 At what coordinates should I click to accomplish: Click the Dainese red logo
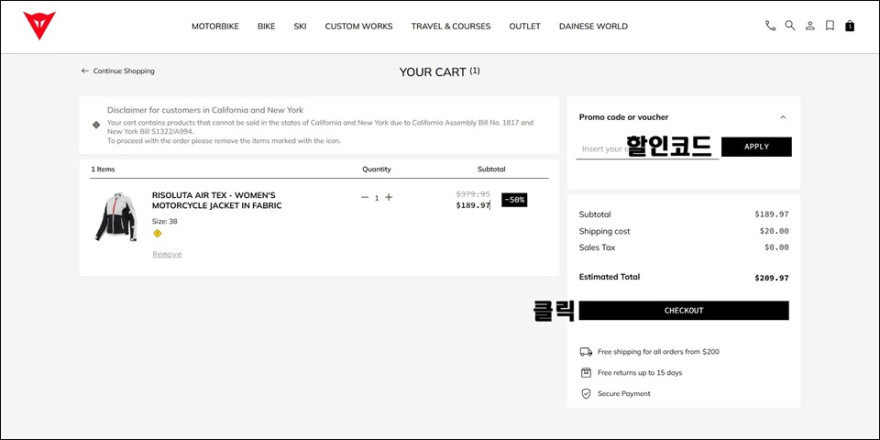pyautogui.click(x=39, y=25)
